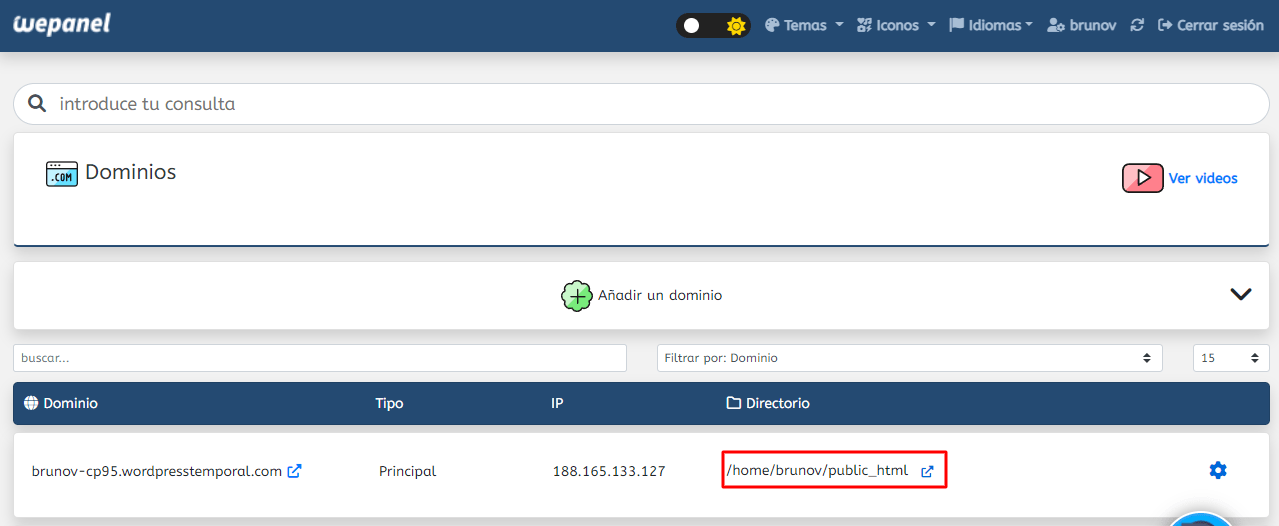Click the Tipo column header
Image resolution: width=1279 pixels, height=526 pixels.
click(389, 403)
